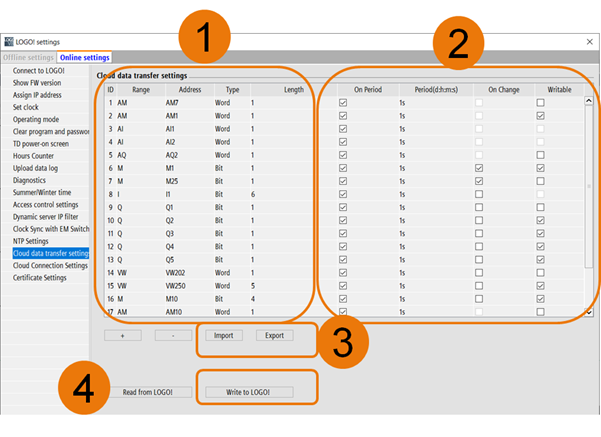Click the LOGO! settings window icon

pyautogui.click(x=8, y=42)
